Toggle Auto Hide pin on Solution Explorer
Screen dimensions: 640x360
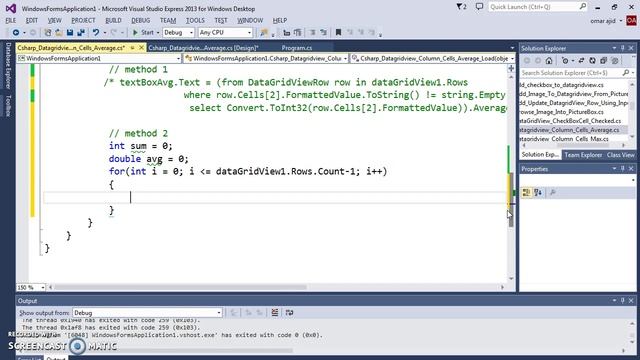click(x=622, y=48)
